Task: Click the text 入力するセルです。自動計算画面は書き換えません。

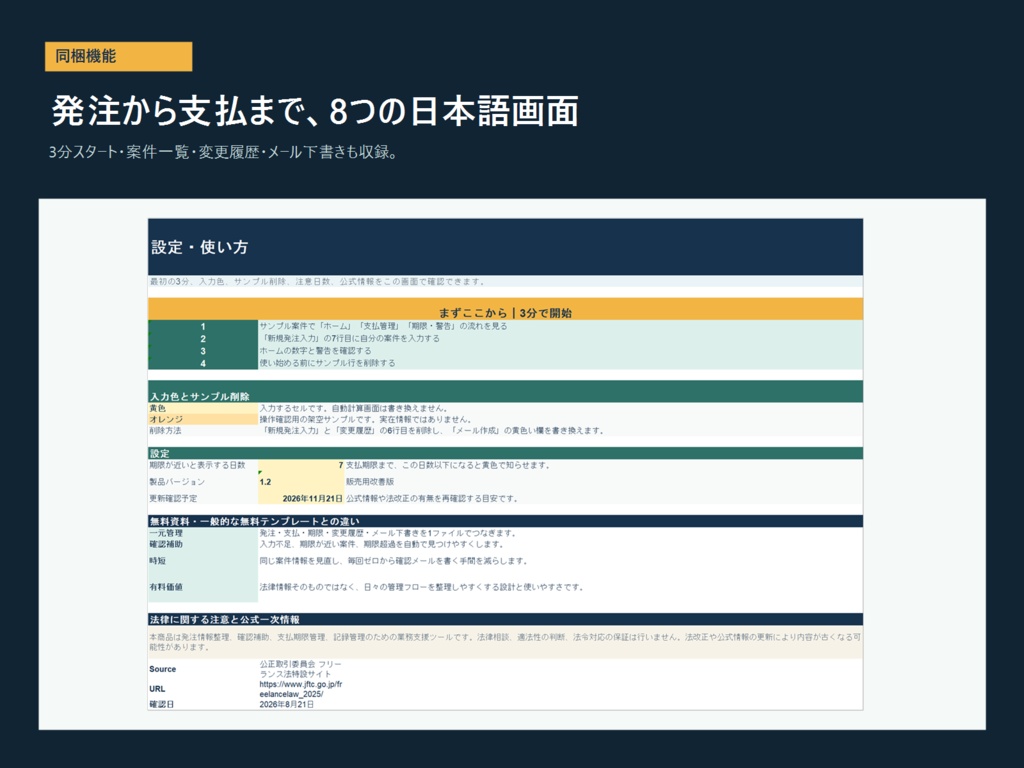Action: pos(354,408)
